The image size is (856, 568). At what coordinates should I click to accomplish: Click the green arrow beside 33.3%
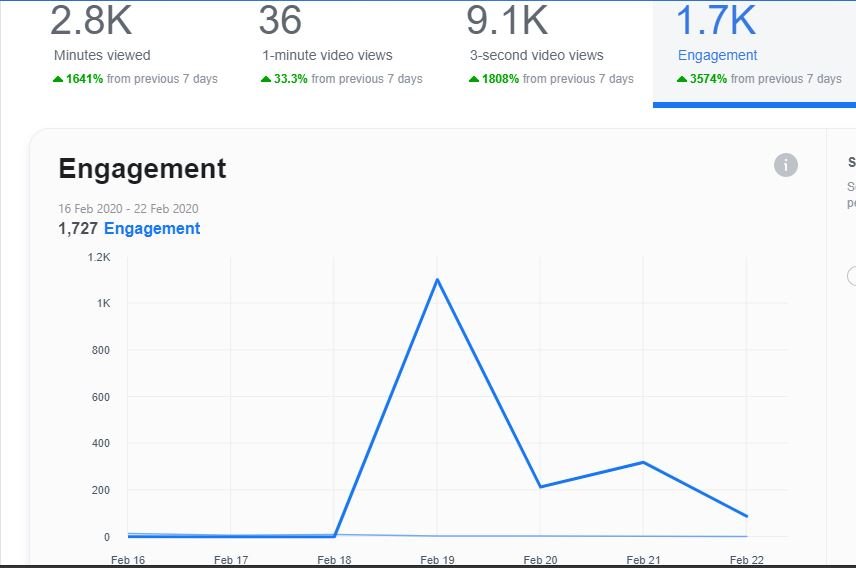[266, 79]
